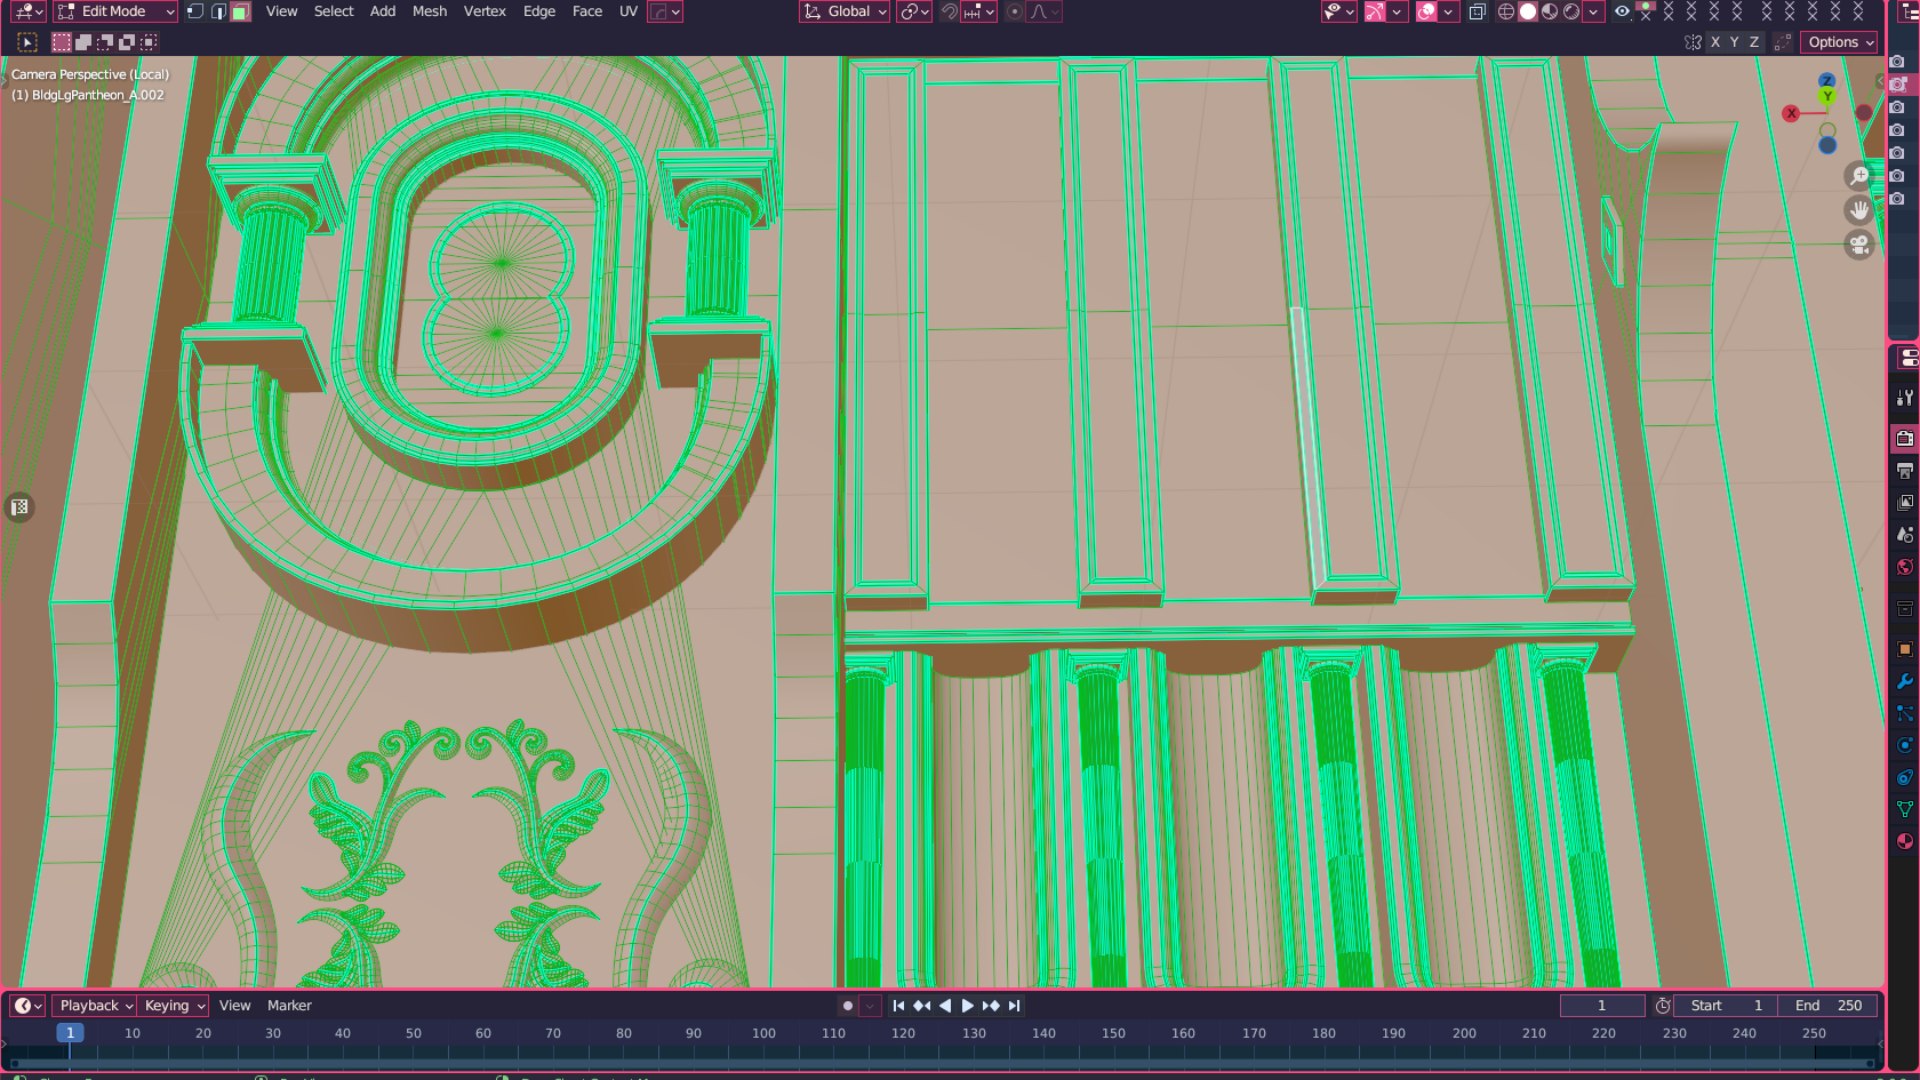Toggle show gizmo button

(x=1375, y=12)
